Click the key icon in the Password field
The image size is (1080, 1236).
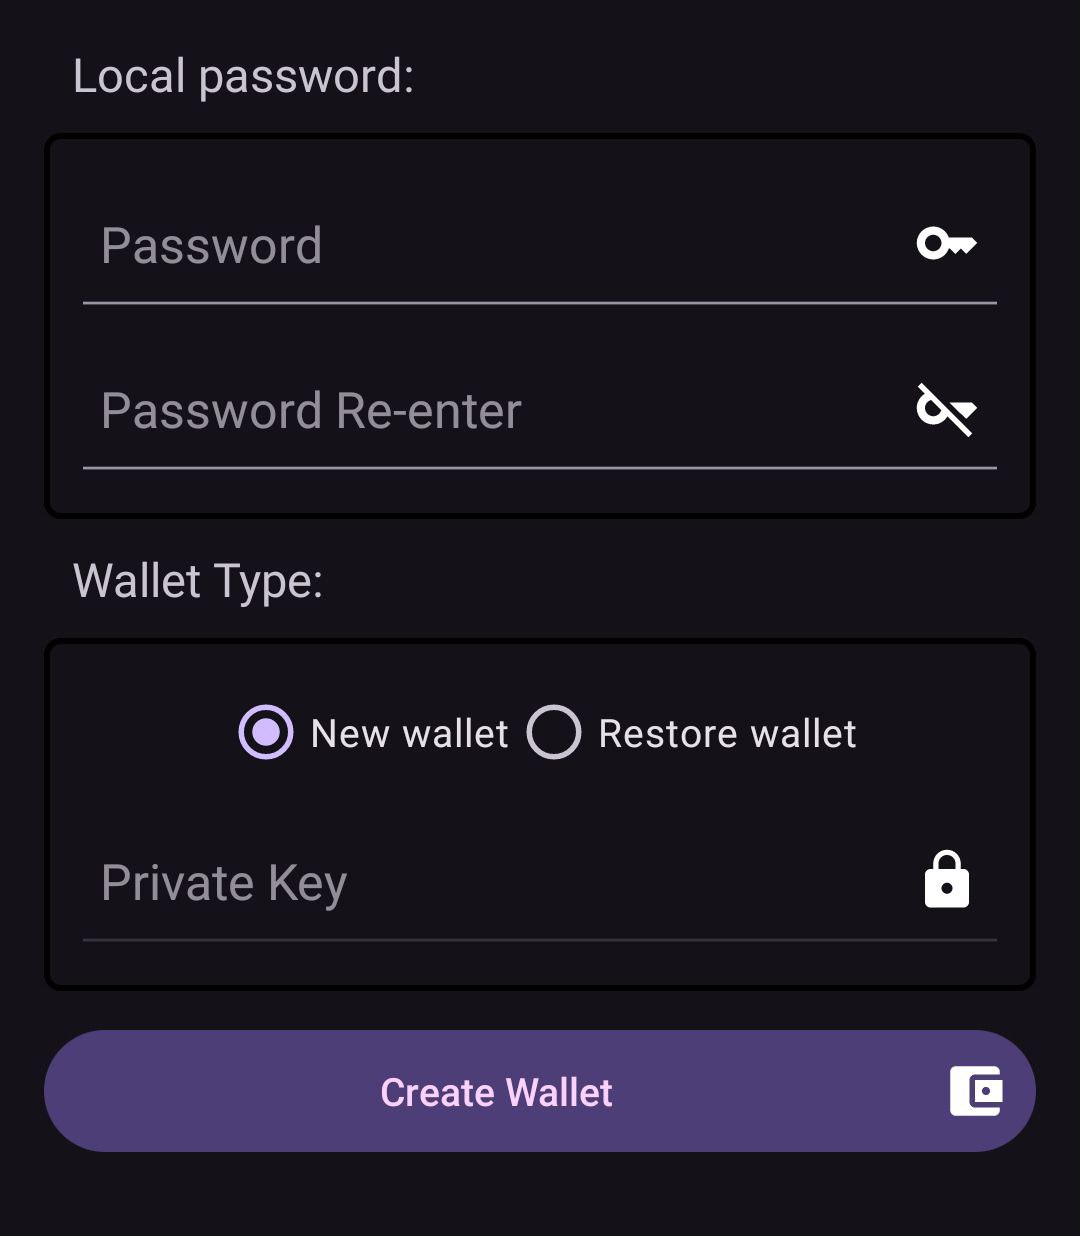pyautogui.click(x=946, y=244)
